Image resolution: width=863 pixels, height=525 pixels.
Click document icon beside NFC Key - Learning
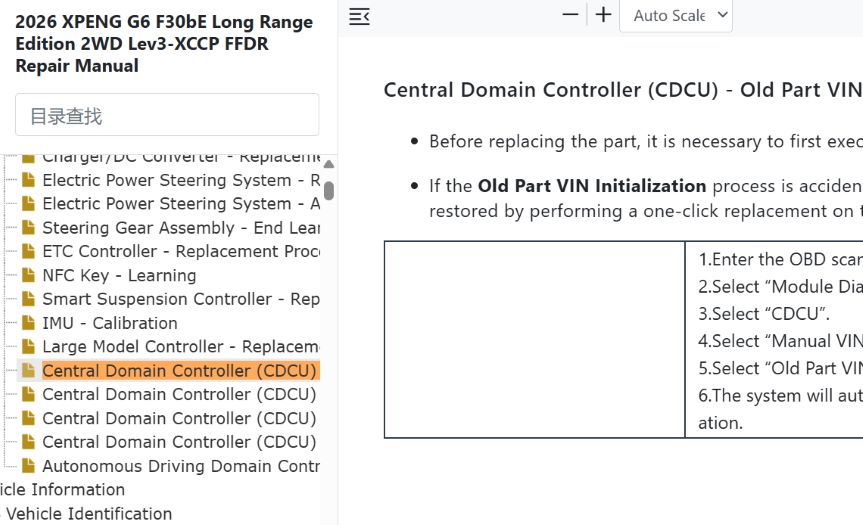coord(29,275)
